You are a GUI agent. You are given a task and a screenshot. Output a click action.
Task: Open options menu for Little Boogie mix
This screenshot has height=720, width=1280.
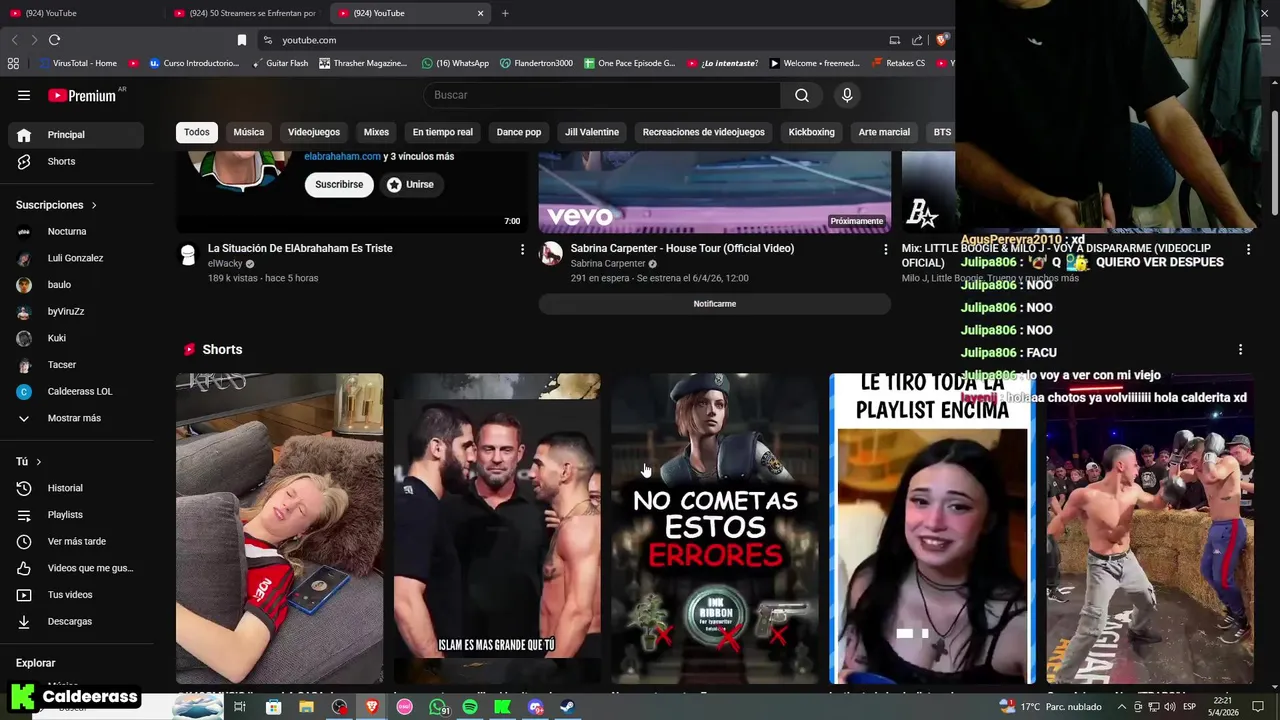(1248, 249)
